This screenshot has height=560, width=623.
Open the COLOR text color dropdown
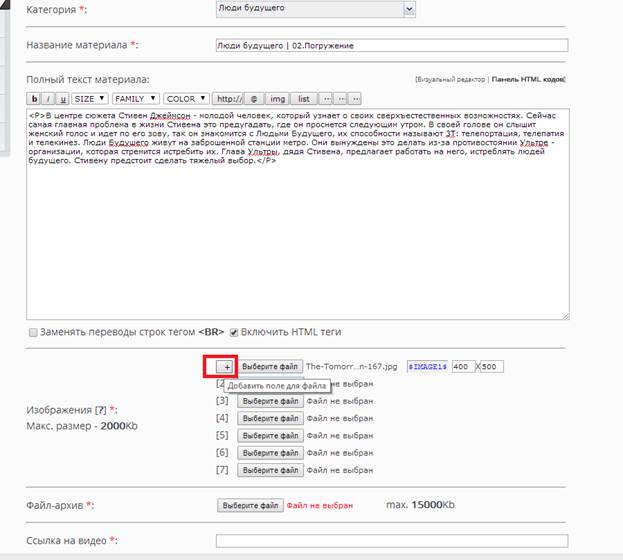point(186,99)
